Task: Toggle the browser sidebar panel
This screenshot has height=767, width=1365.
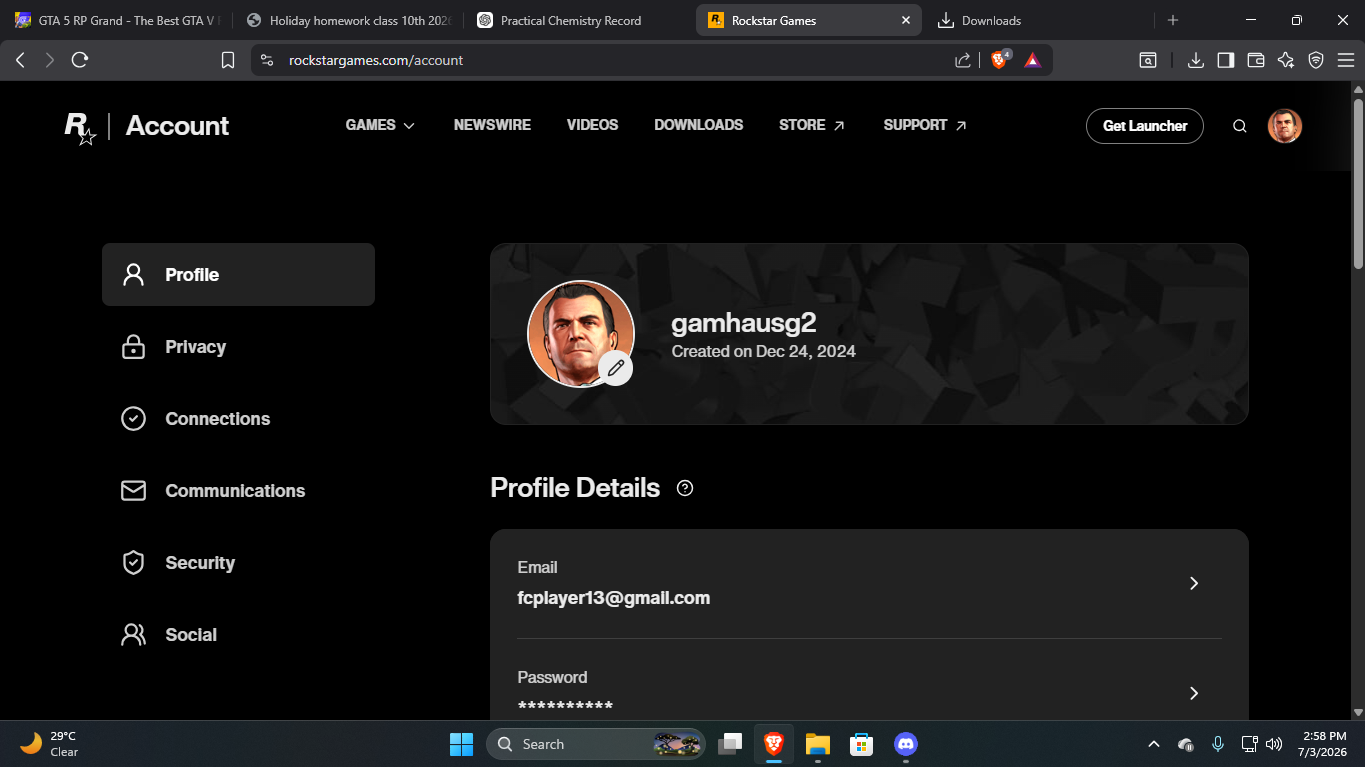Action: click(x=1226, y=60)
